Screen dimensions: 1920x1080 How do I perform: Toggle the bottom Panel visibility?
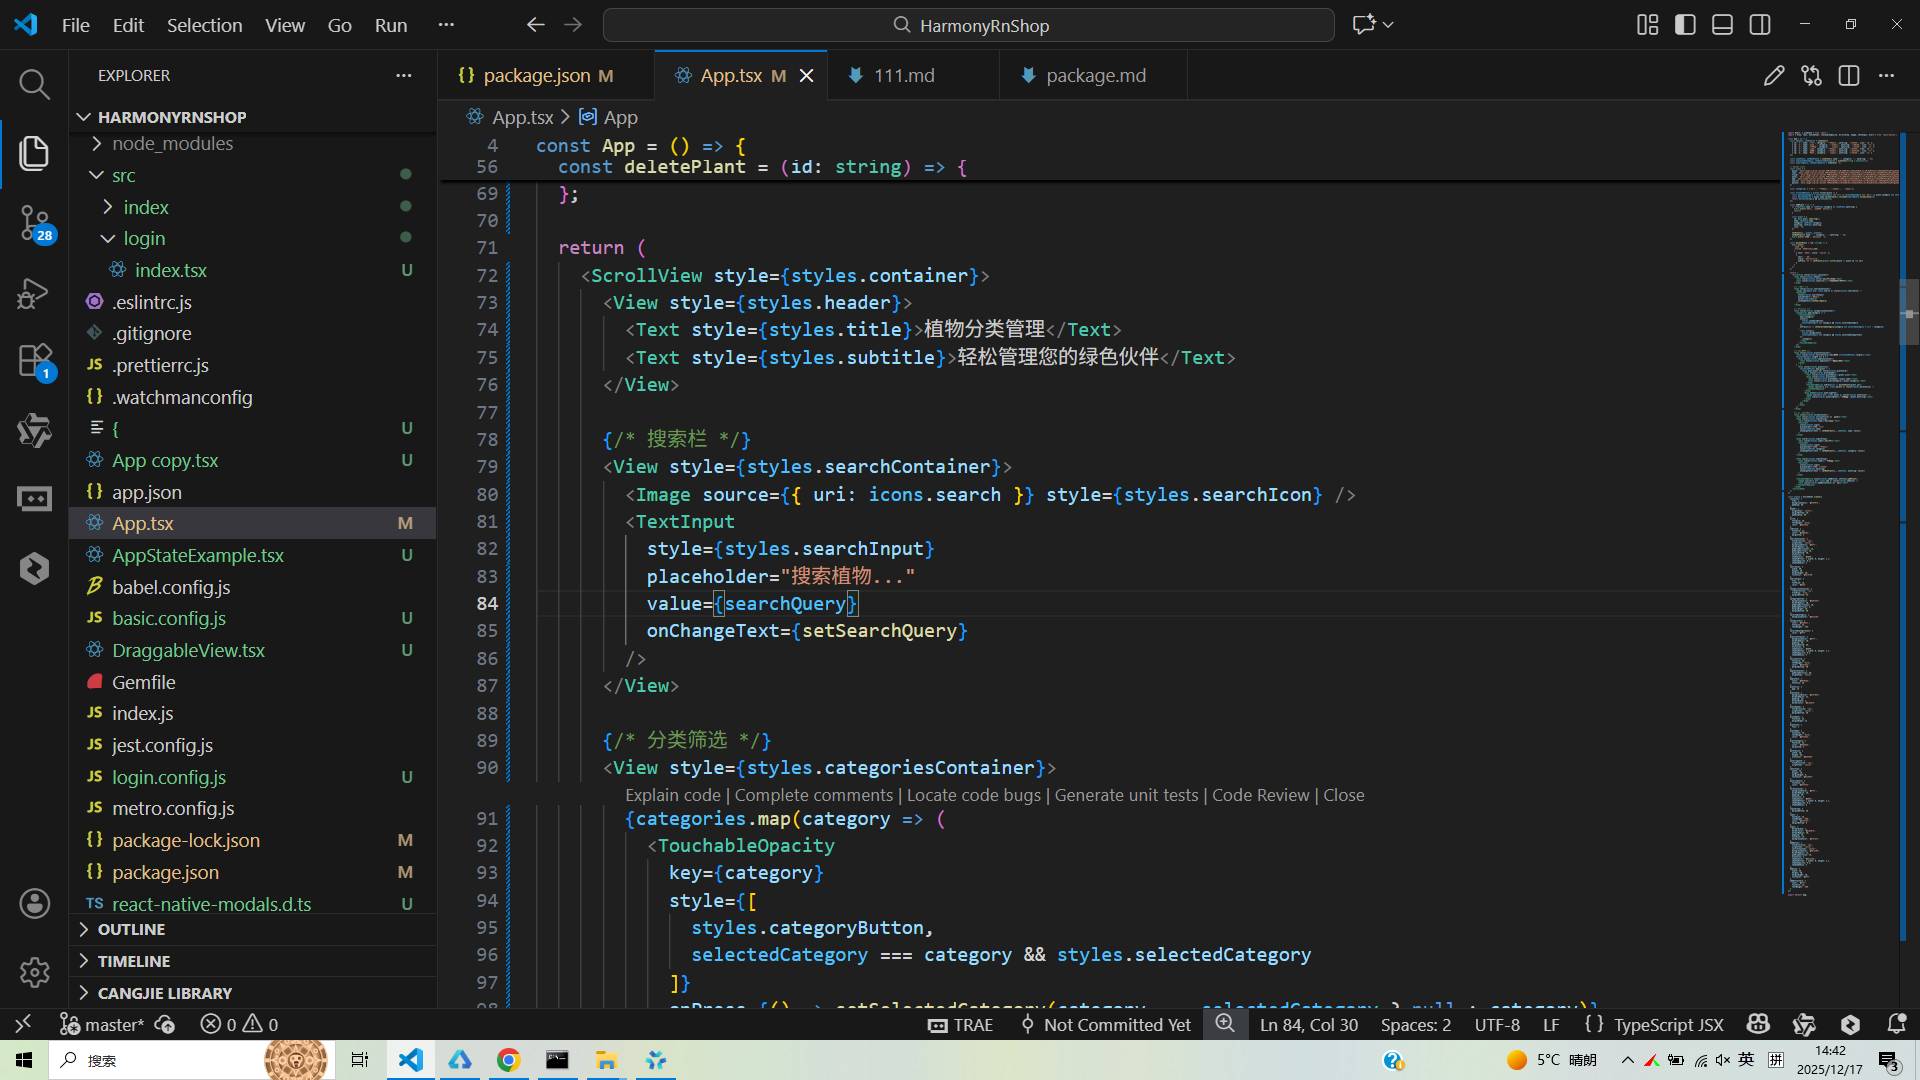coord(1722,25)
